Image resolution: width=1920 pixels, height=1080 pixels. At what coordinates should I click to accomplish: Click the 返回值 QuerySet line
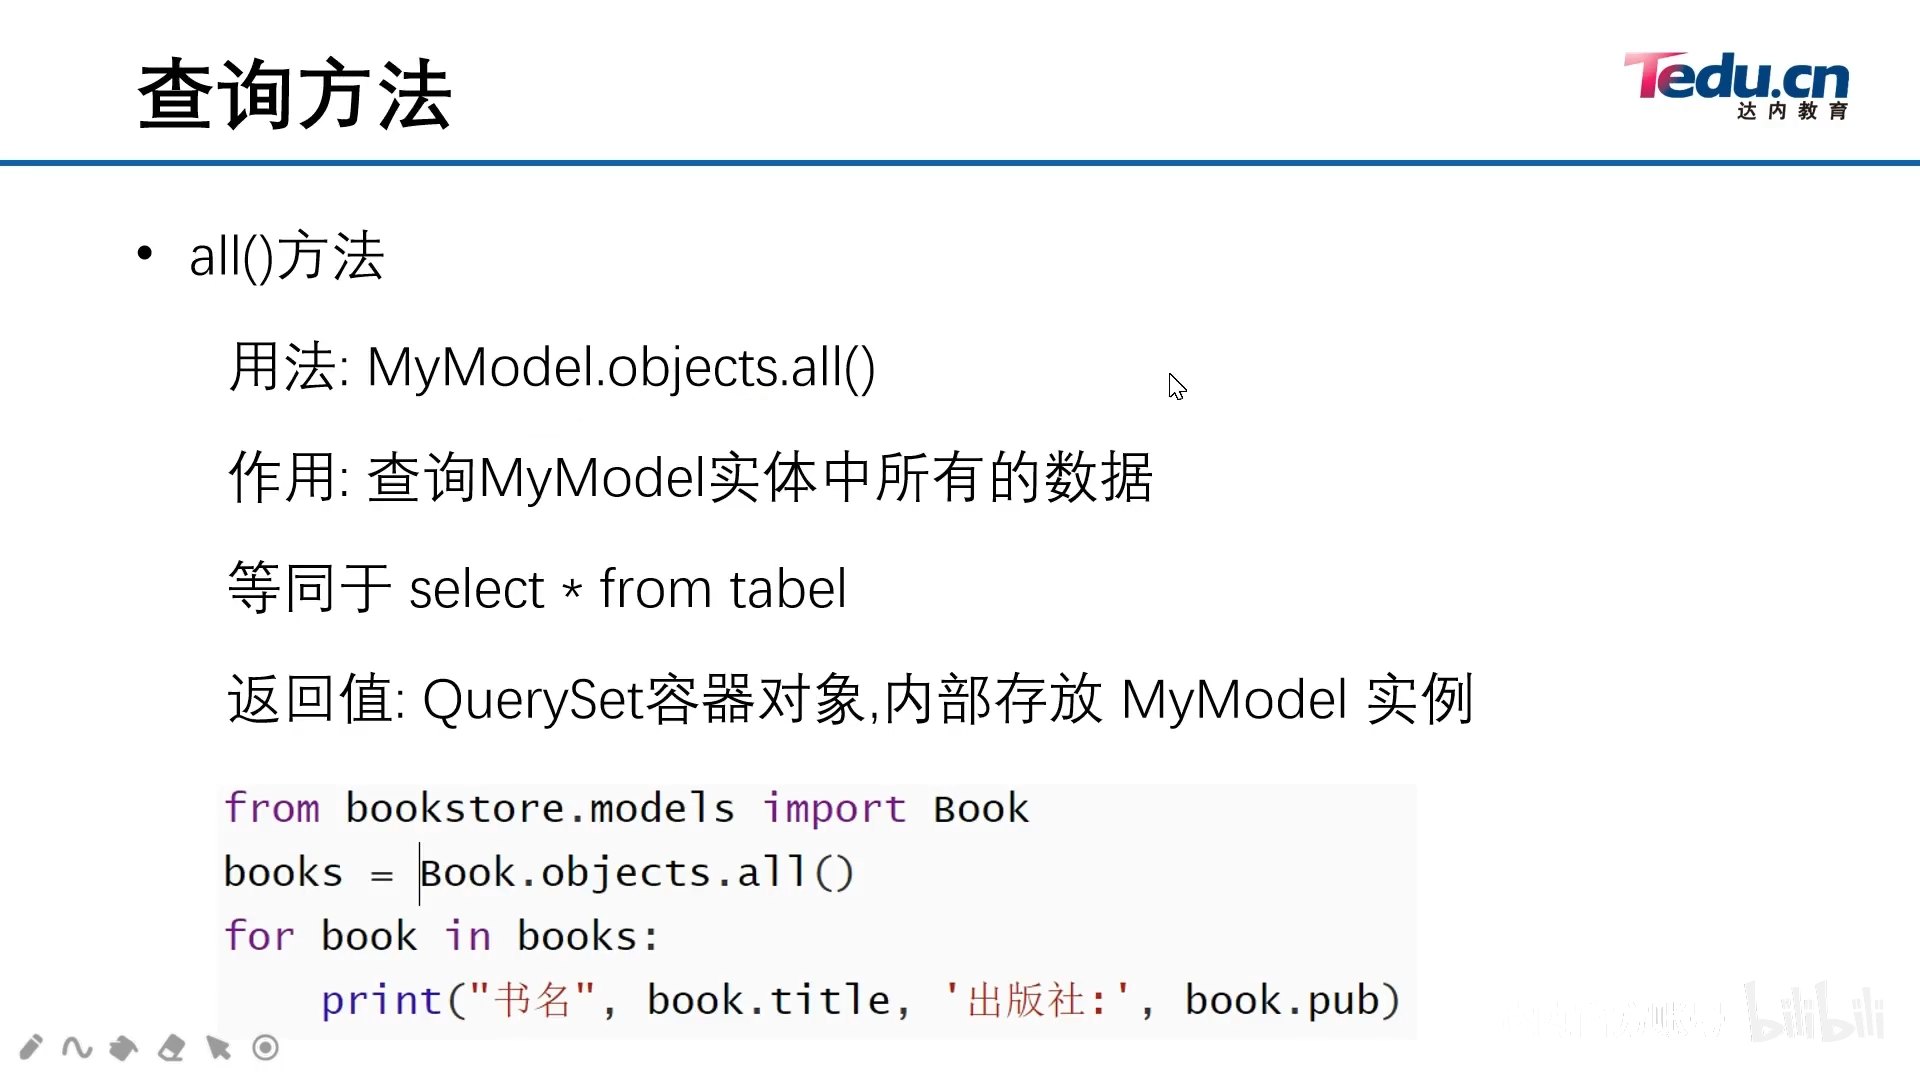(x=850, y=699)
